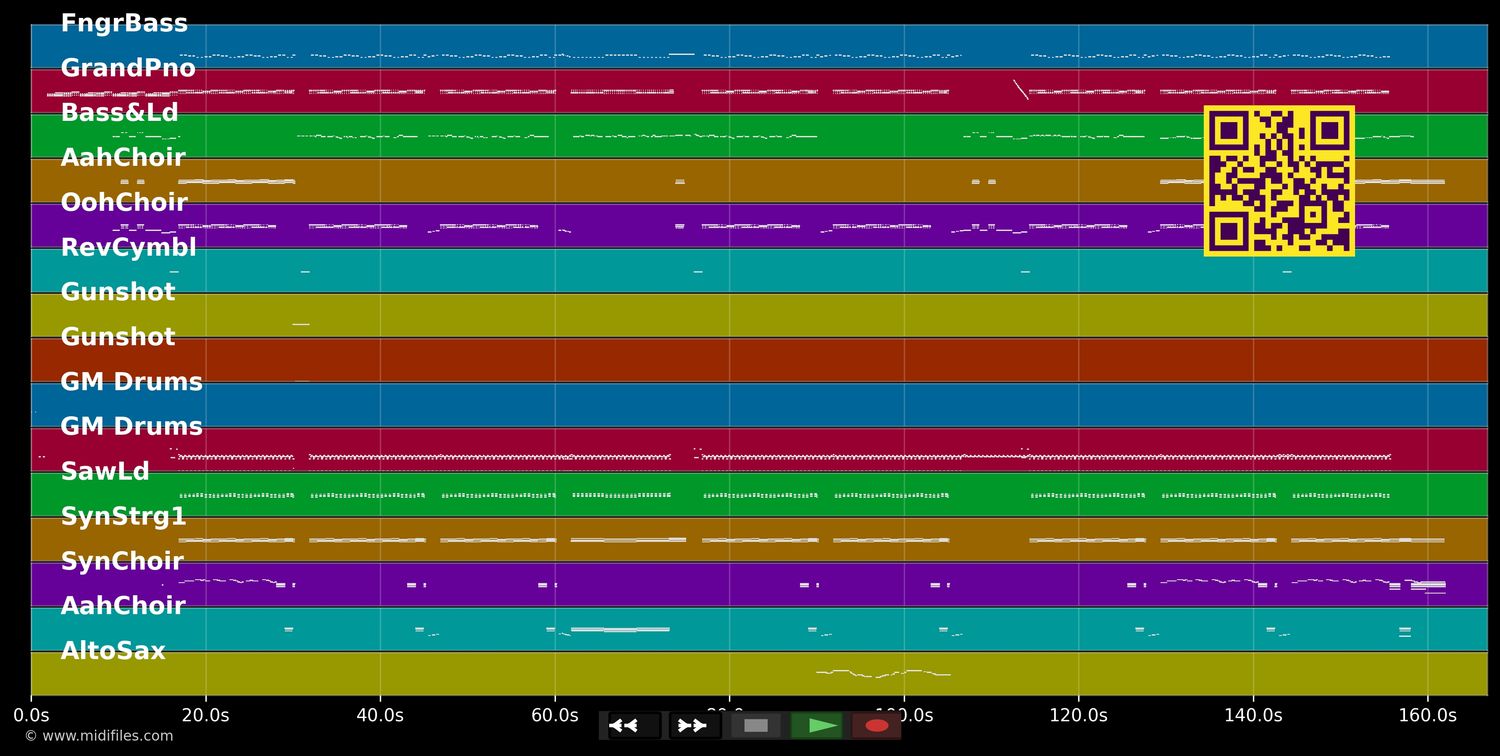Click the Bass&Ld track label

[x=119, y=113]
